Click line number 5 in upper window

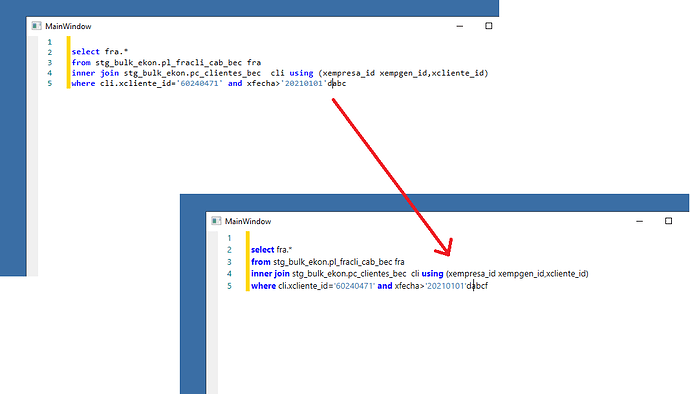click(x=50, y=83)
